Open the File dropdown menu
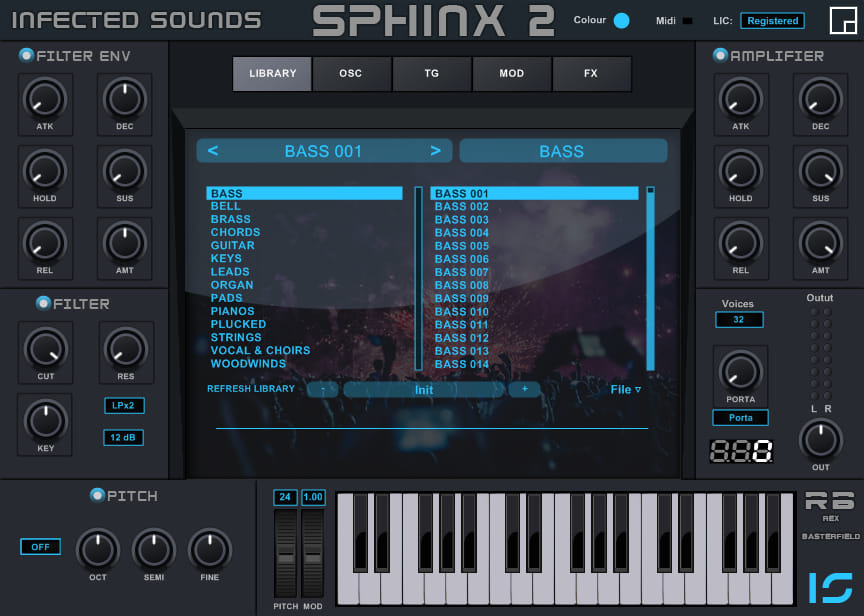 point(625,390)
